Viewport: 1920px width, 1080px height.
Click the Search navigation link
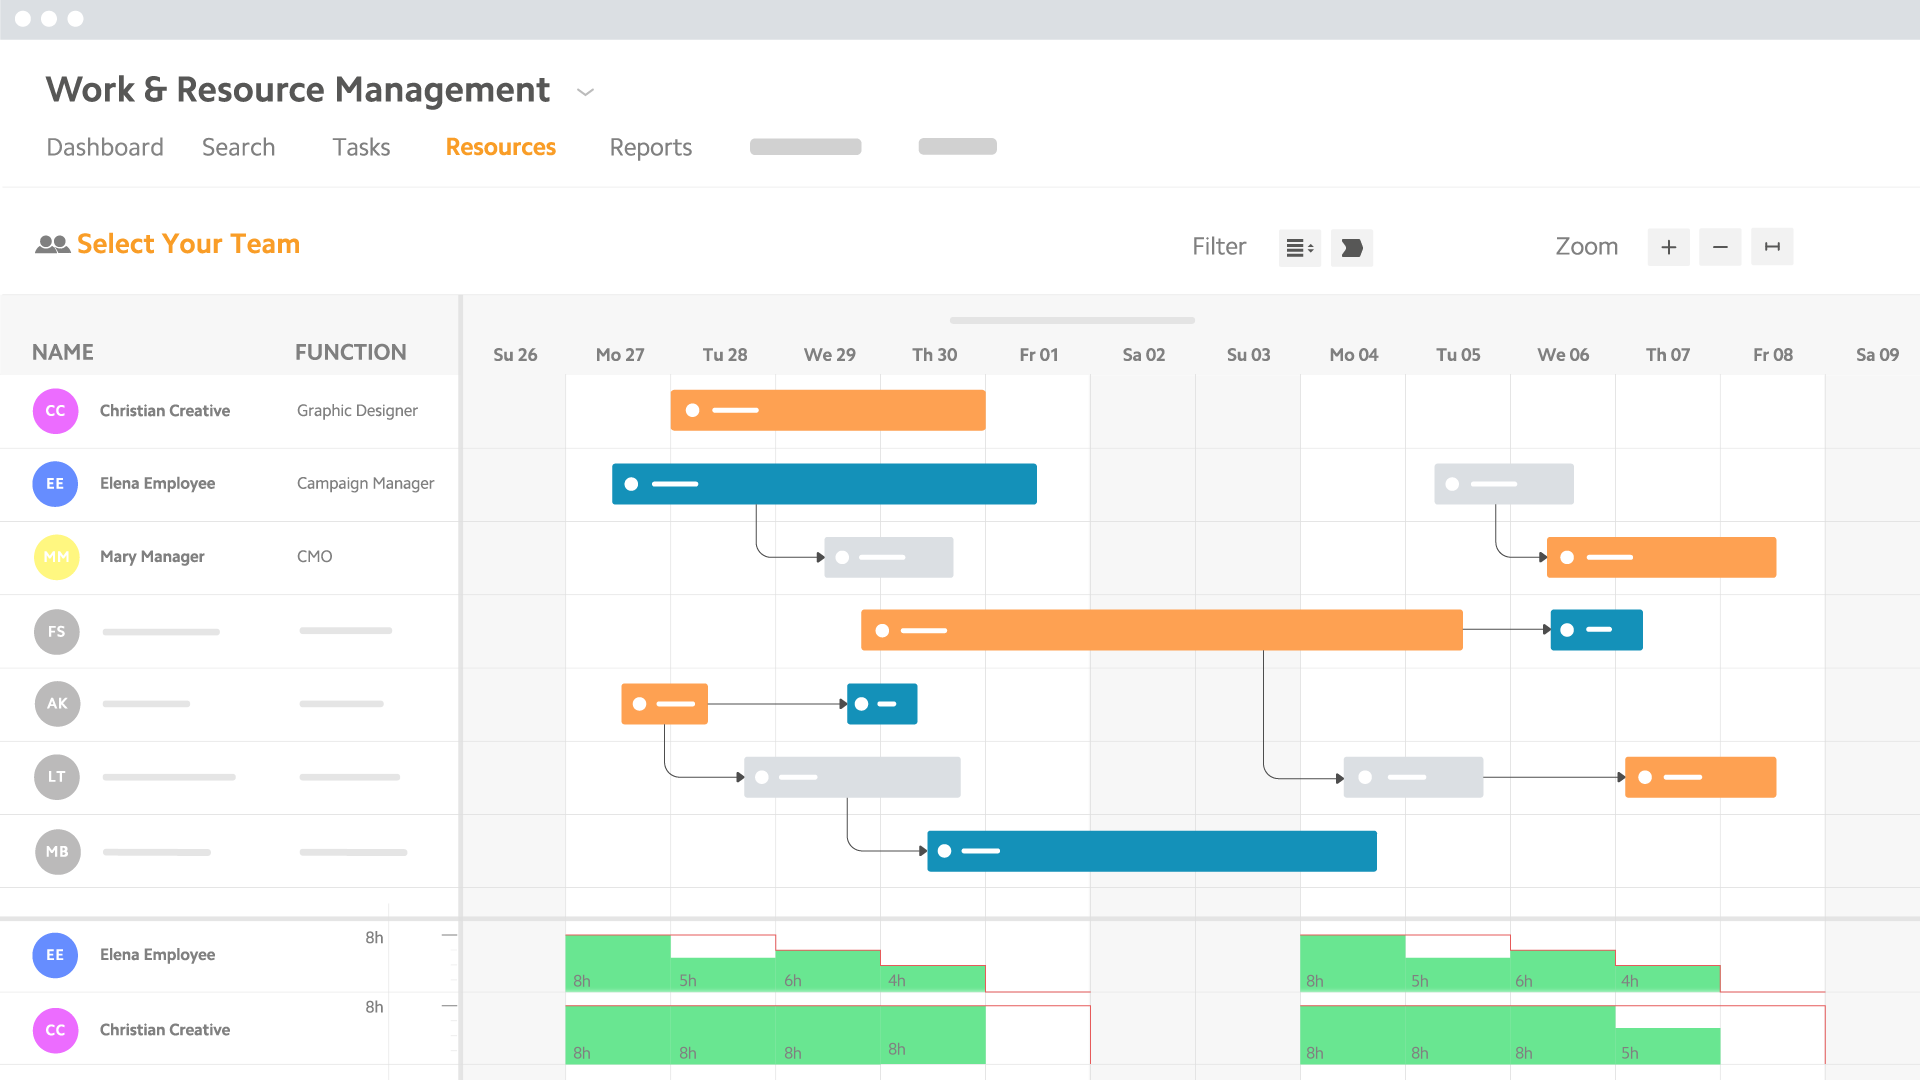click(238, 147)
